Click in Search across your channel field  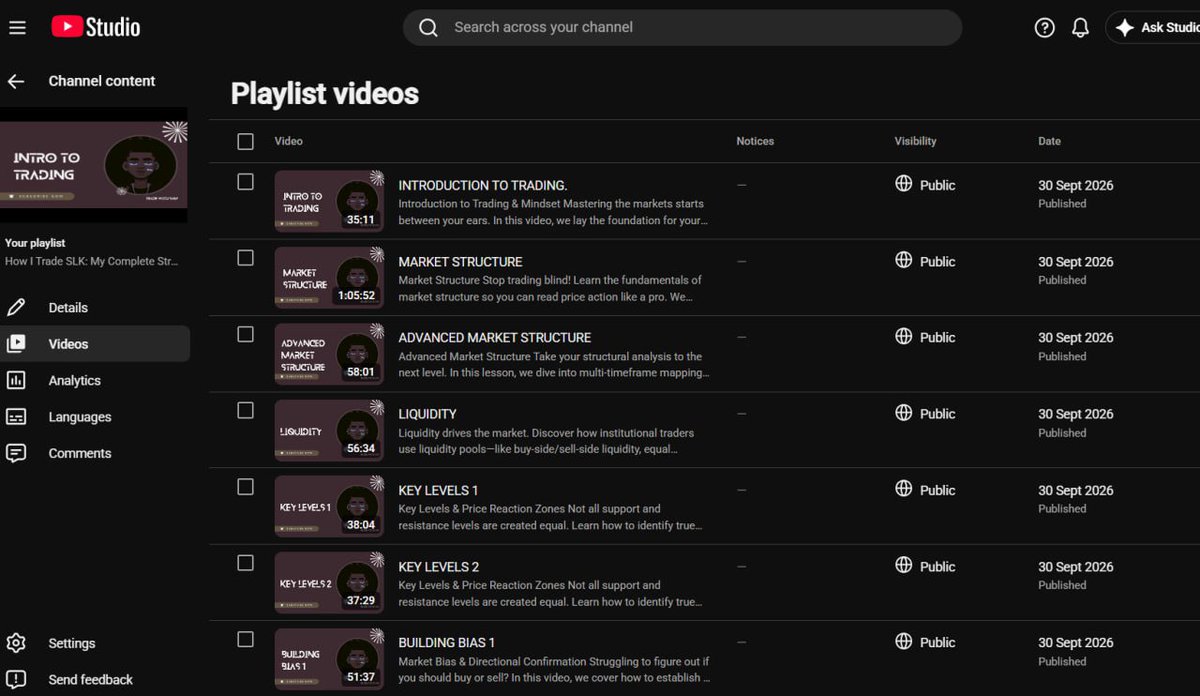pyautogui.click(x=682, y=28)
